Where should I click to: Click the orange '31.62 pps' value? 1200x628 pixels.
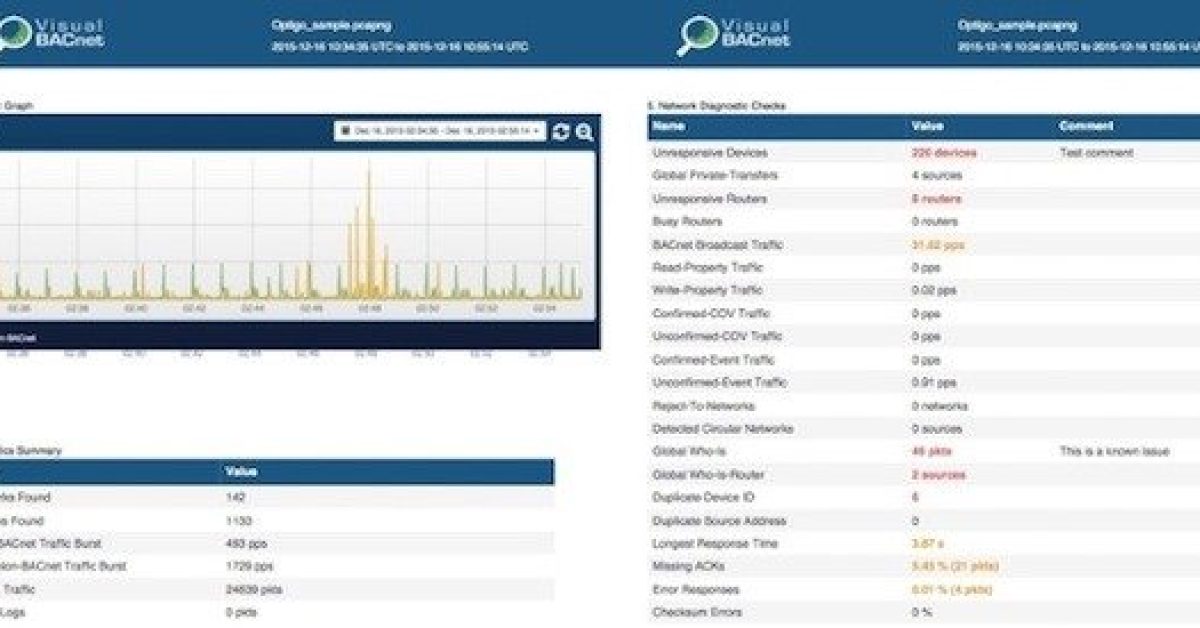(938, 245)
